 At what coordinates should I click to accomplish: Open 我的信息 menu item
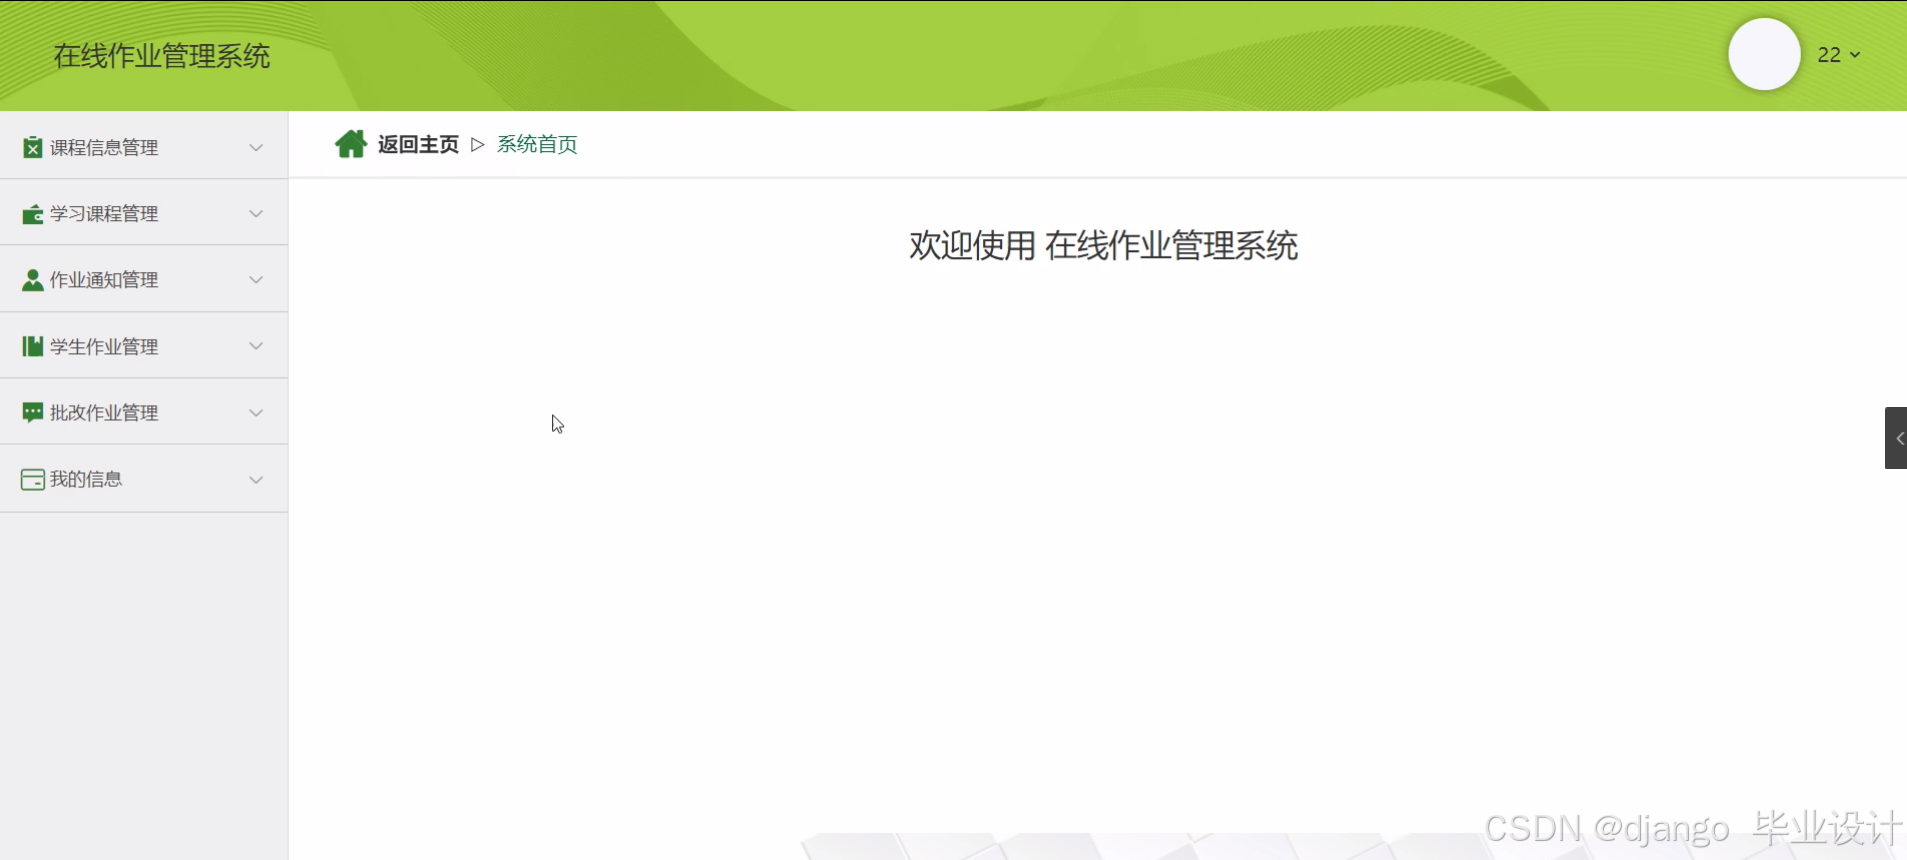(144, 479)
